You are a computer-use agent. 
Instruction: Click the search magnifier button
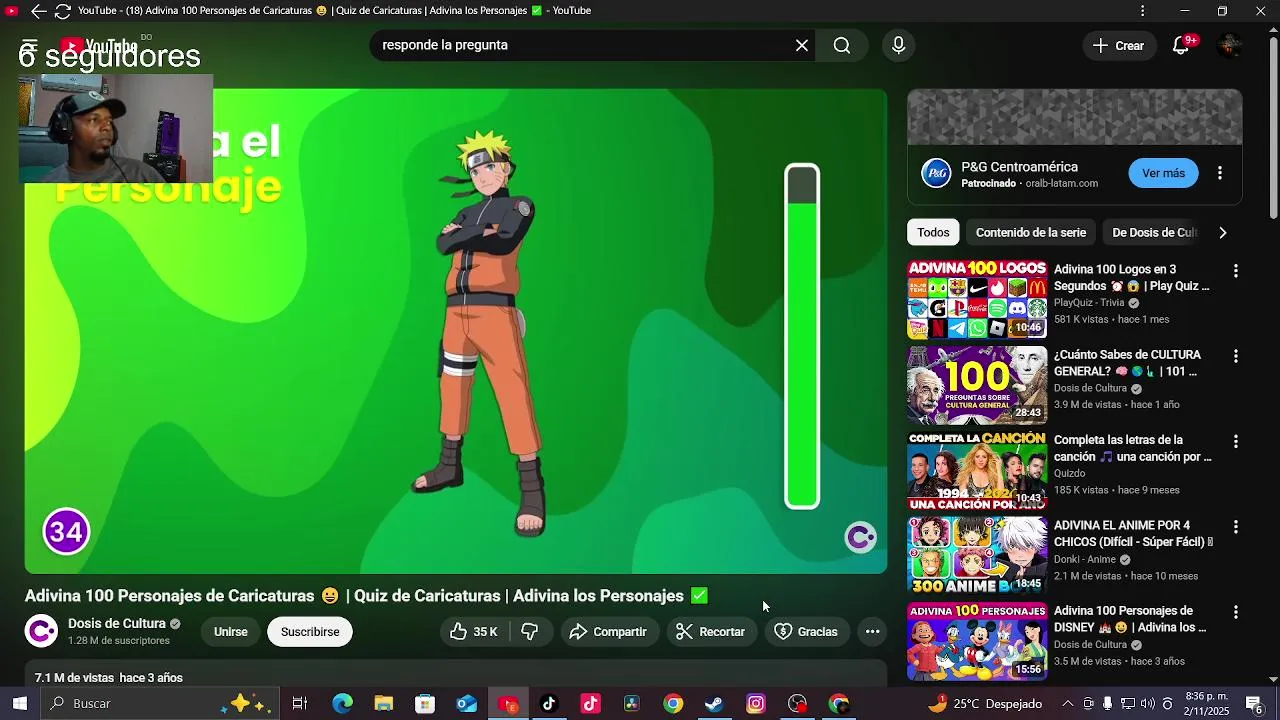tap(842, 45)
